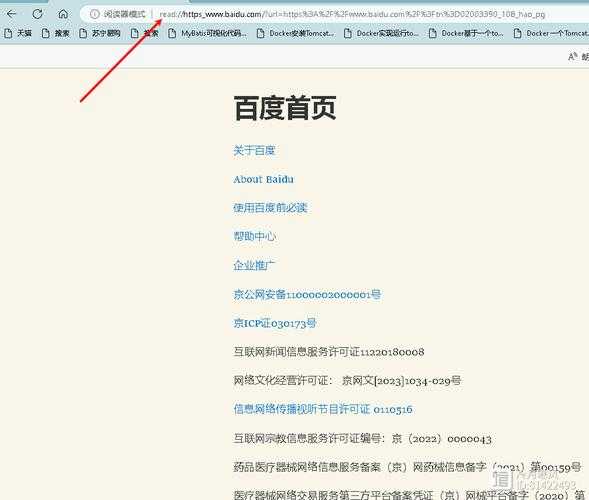Open the Docker一个Tomcat bookmark

(x=551, y=33)
